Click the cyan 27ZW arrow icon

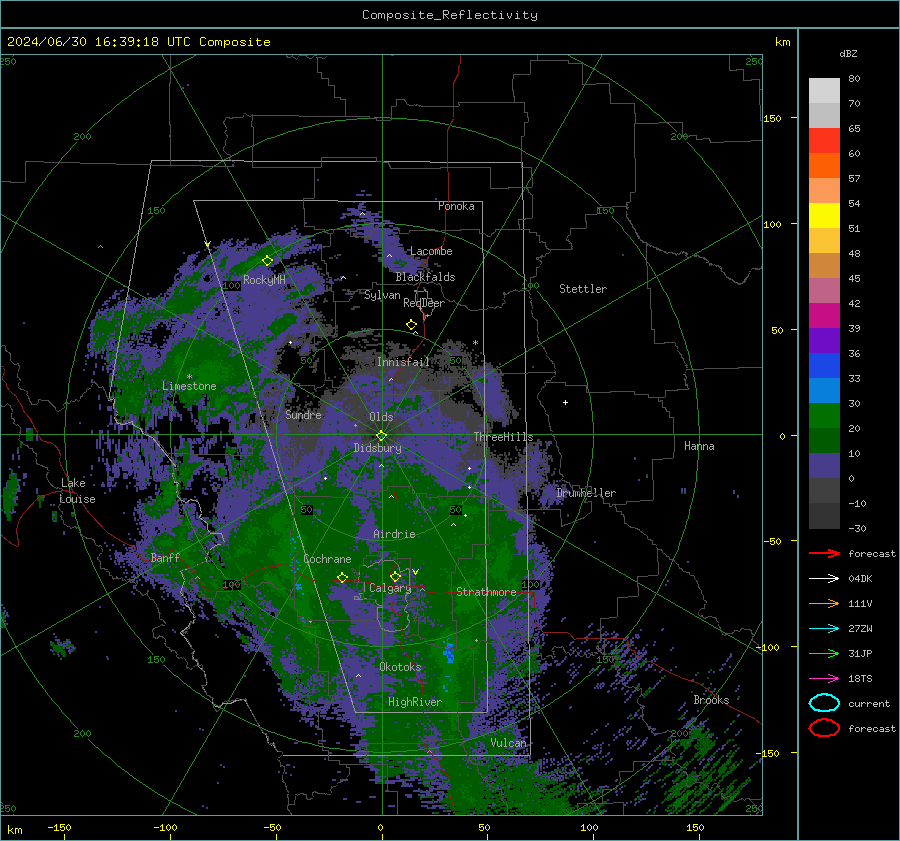[x=824, y=629]
